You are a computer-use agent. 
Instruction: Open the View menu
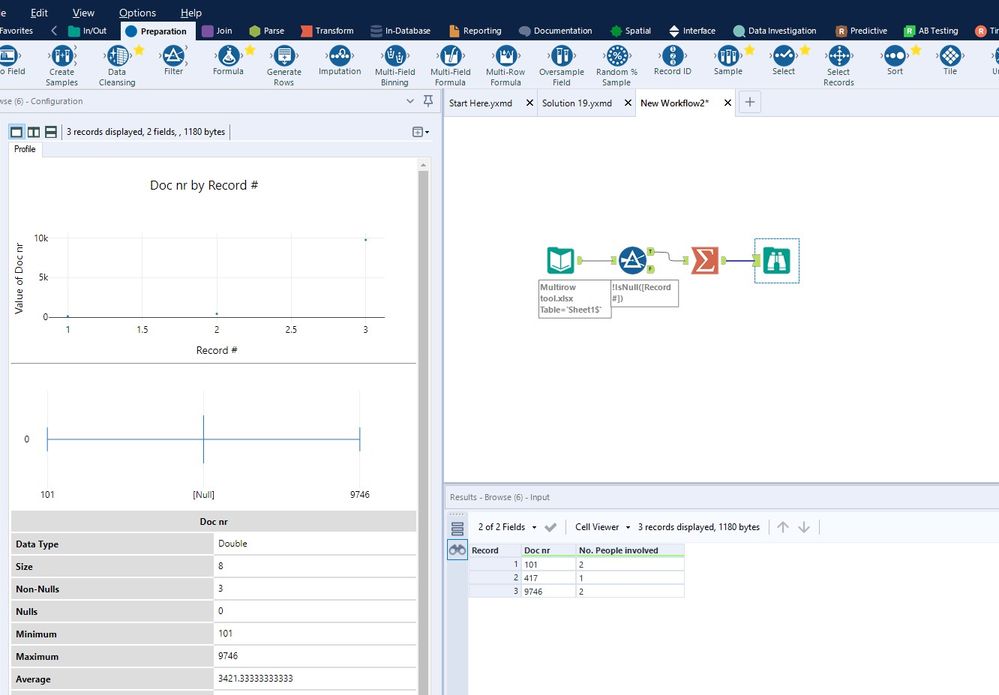(83, 13)
